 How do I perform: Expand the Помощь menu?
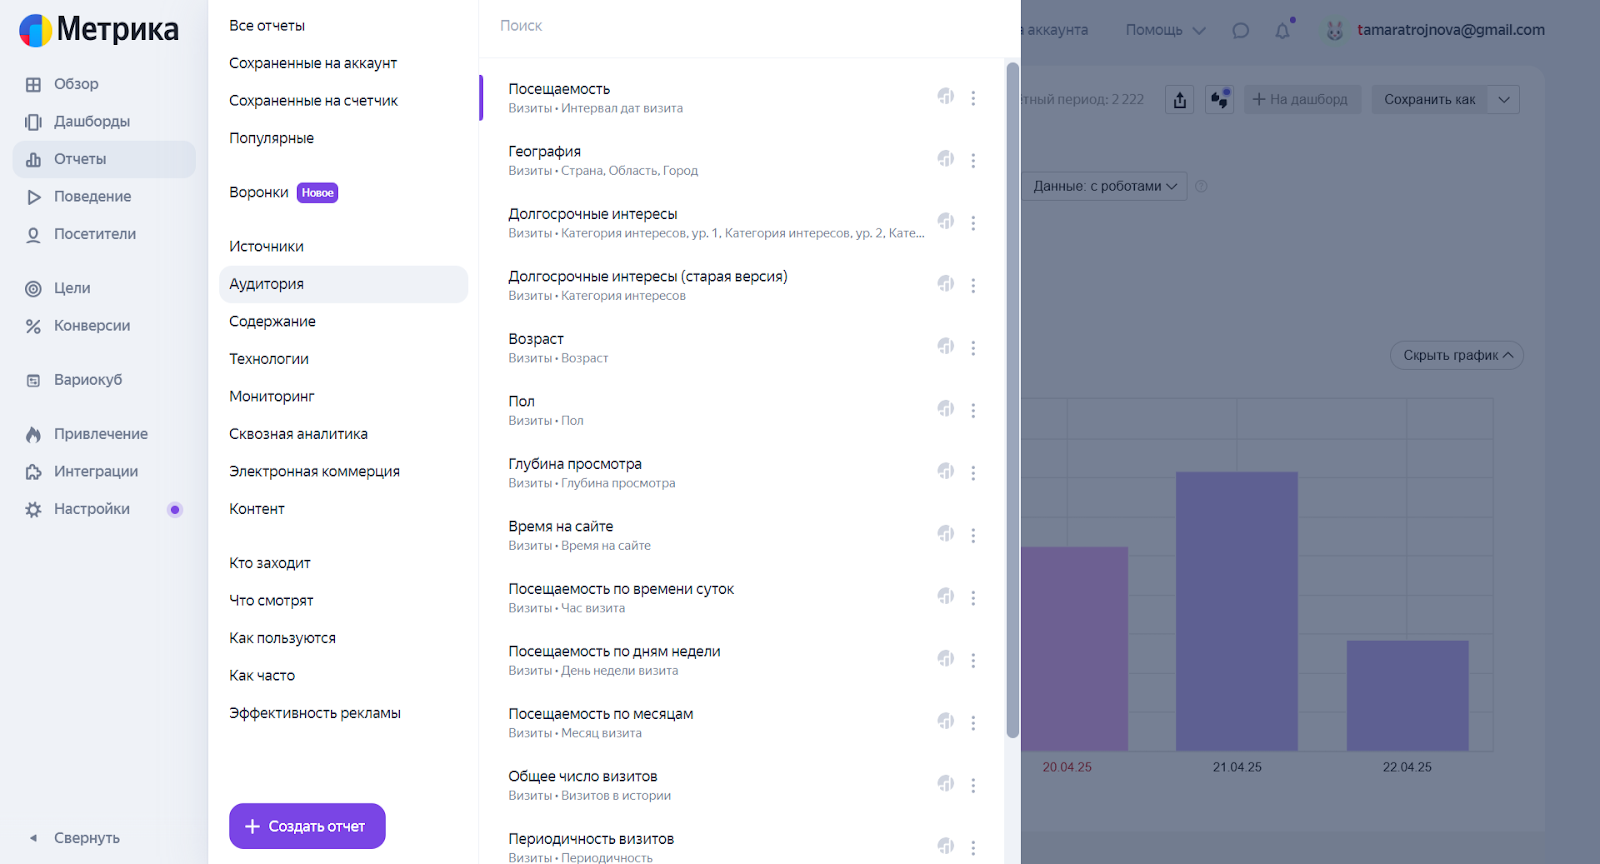click(1165, 30)
